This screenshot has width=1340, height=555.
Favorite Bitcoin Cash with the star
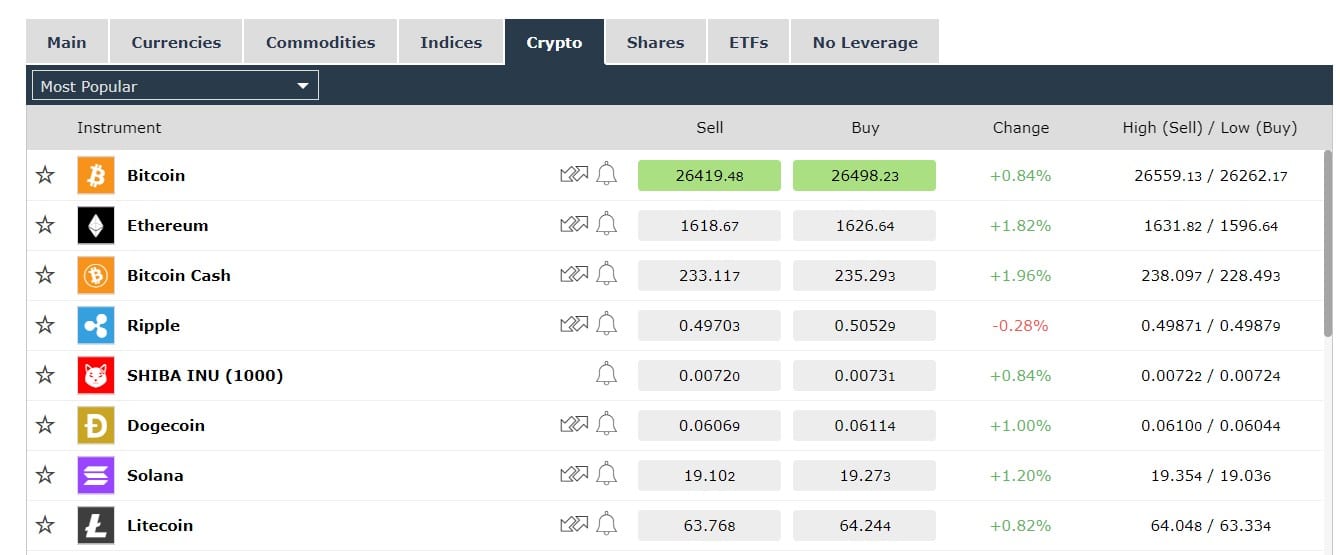tap(45, 275)
